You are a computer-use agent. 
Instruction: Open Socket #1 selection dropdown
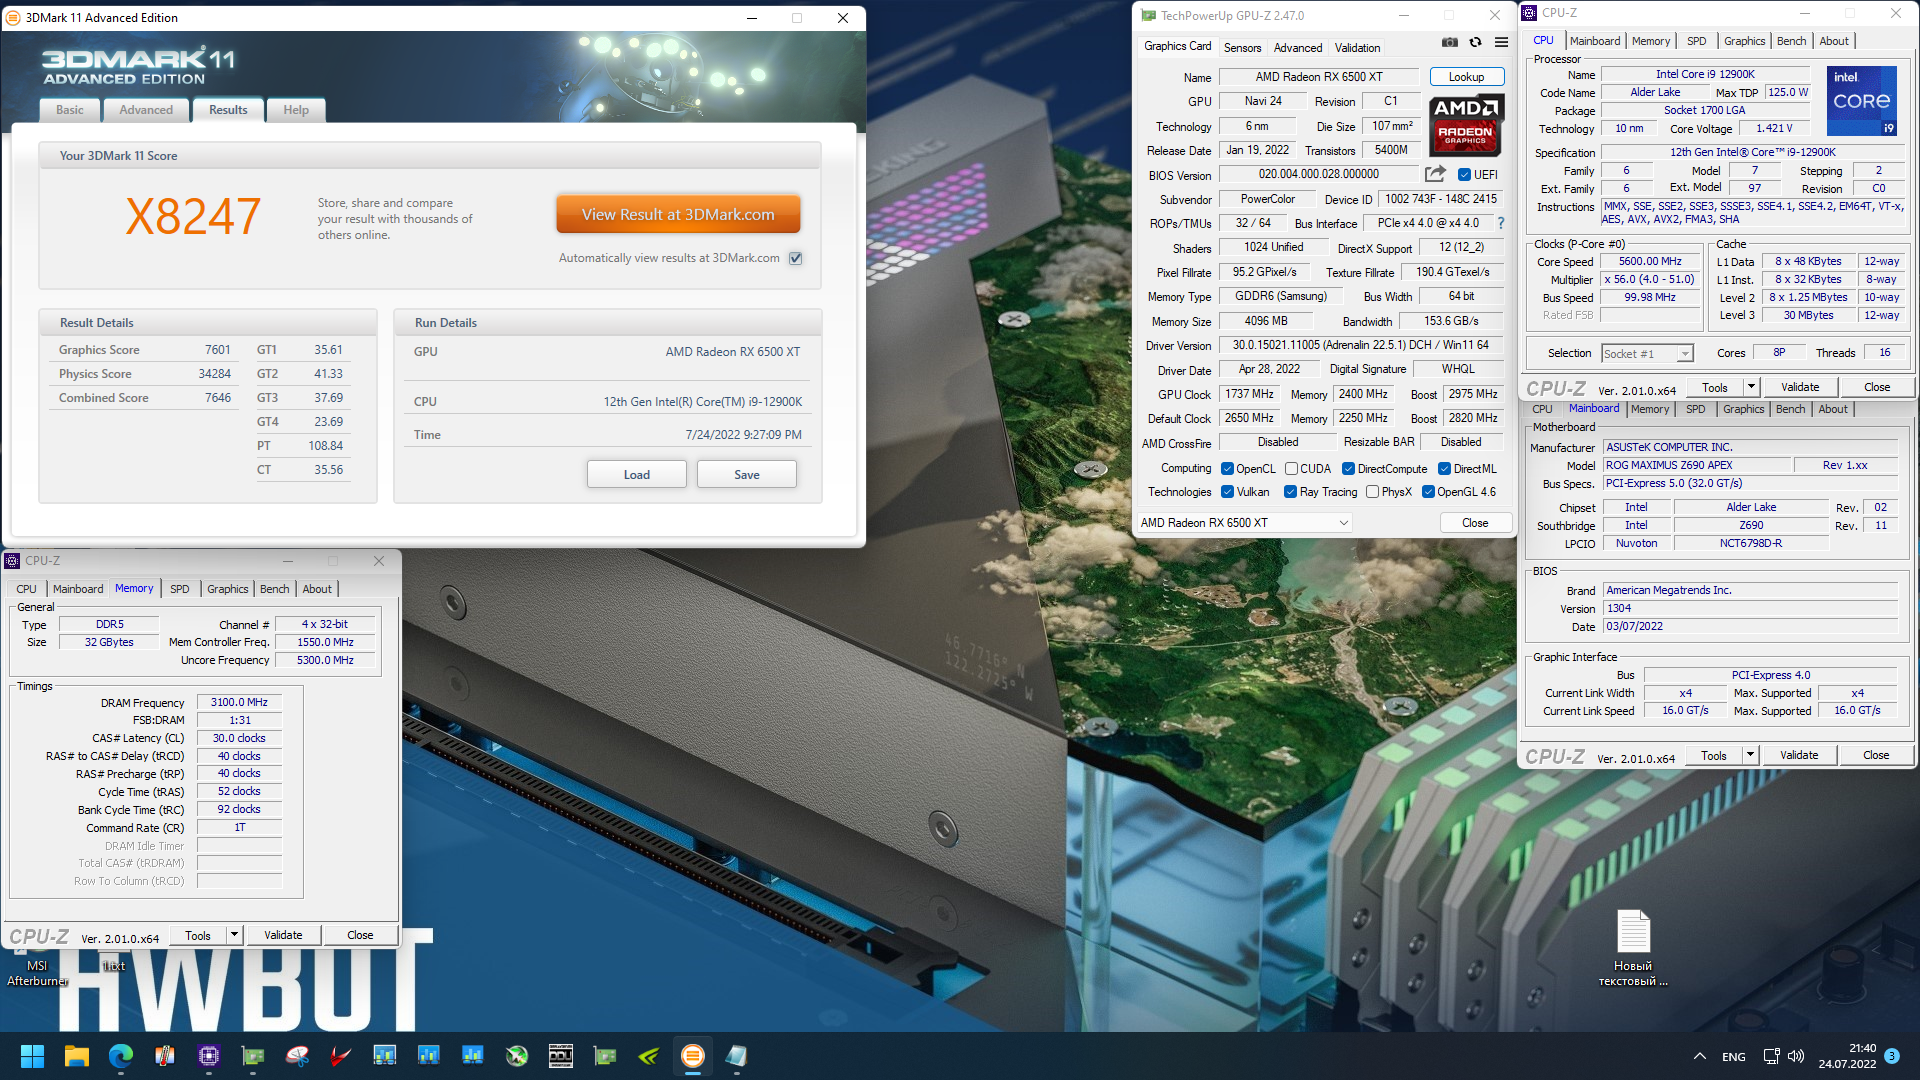click(1647, 353)
